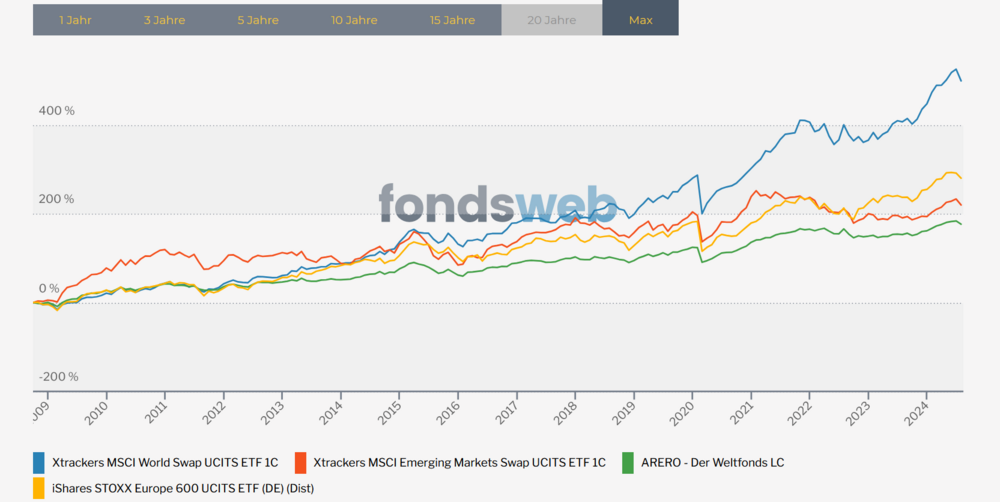The height and width of the screenshot is (502, 1000).
Task: Click the blue MSCI World legend swatch
Action: tap(40, 463)
